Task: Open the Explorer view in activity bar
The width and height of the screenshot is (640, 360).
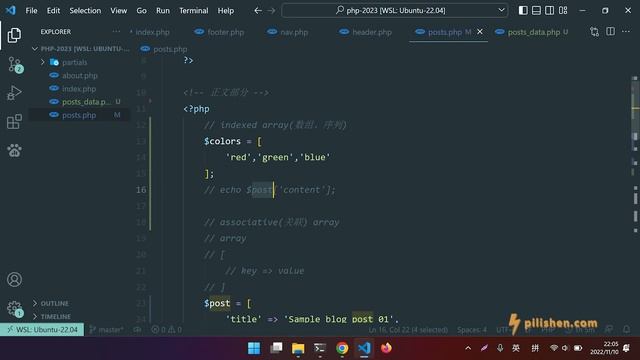Action: click(14, 35)
